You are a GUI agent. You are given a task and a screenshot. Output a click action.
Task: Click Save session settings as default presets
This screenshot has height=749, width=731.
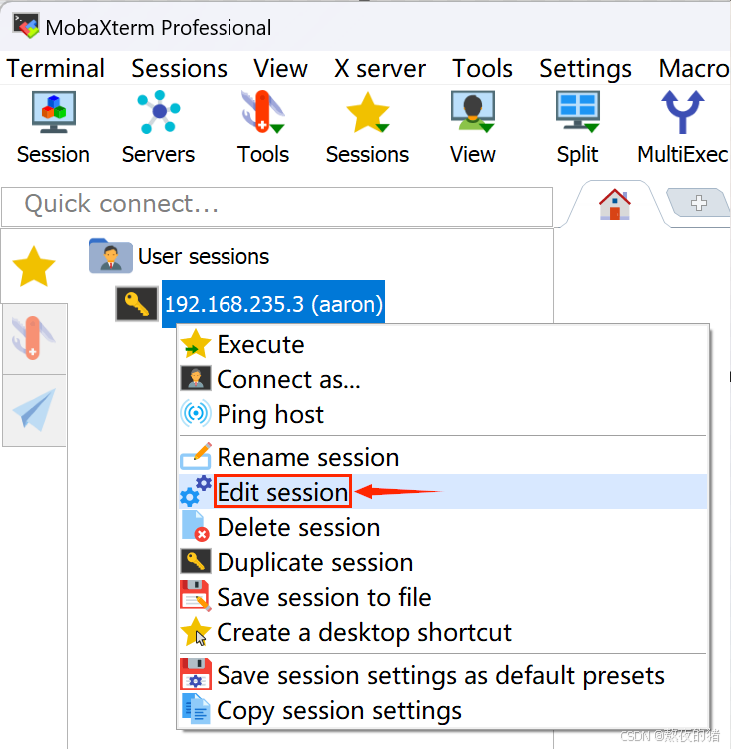point(443,675)
